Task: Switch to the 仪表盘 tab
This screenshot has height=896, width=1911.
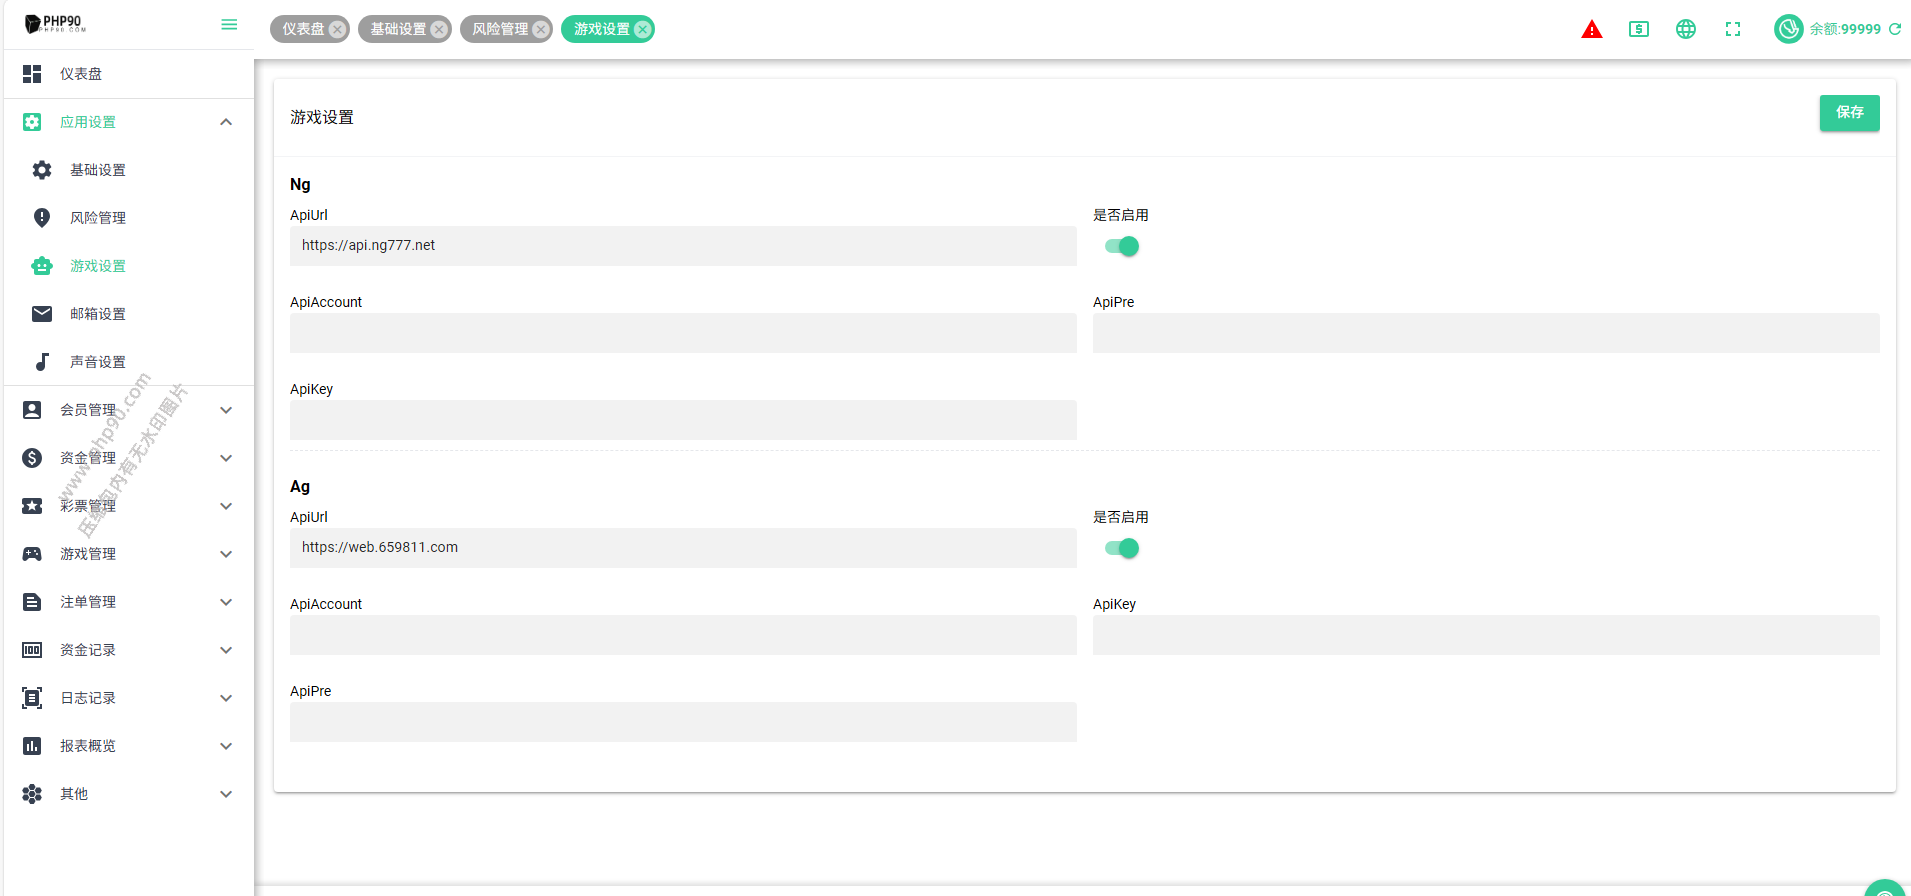Action: [x=302, y=30]
